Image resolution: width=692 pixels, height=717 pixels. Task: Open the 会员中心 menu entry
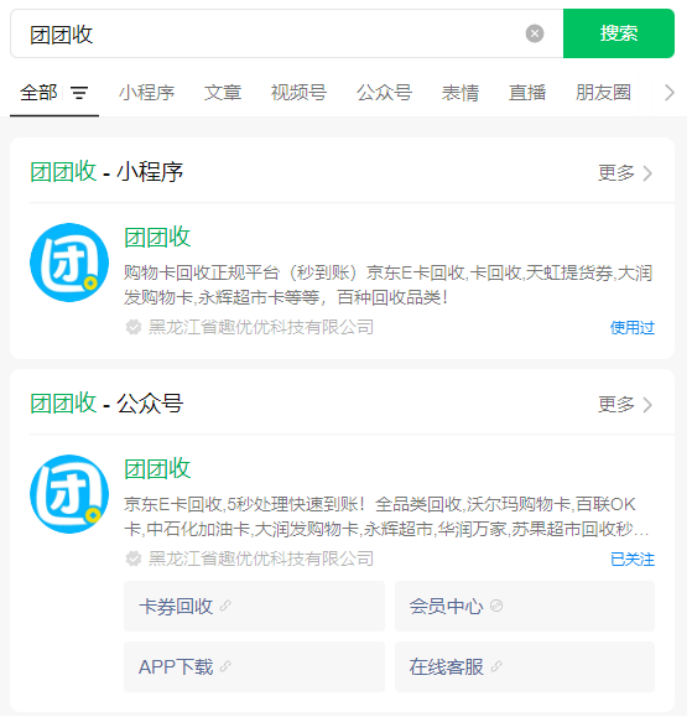pyautogui.click(x=525, y=606)
